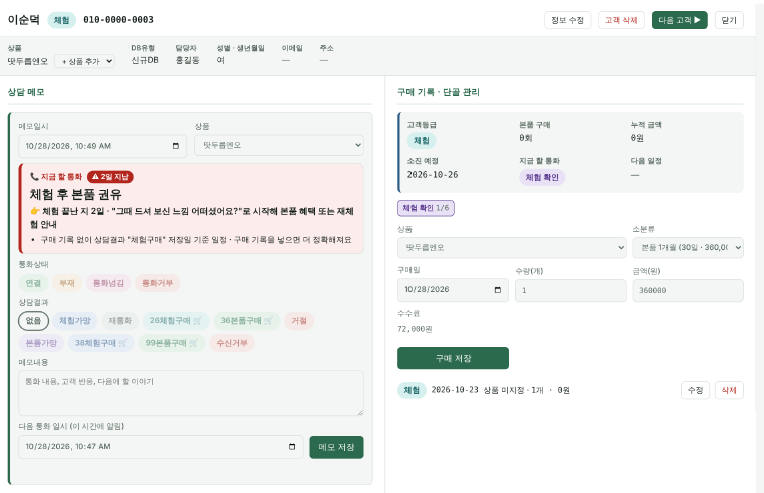Focus 수량(개) input field

571,290
